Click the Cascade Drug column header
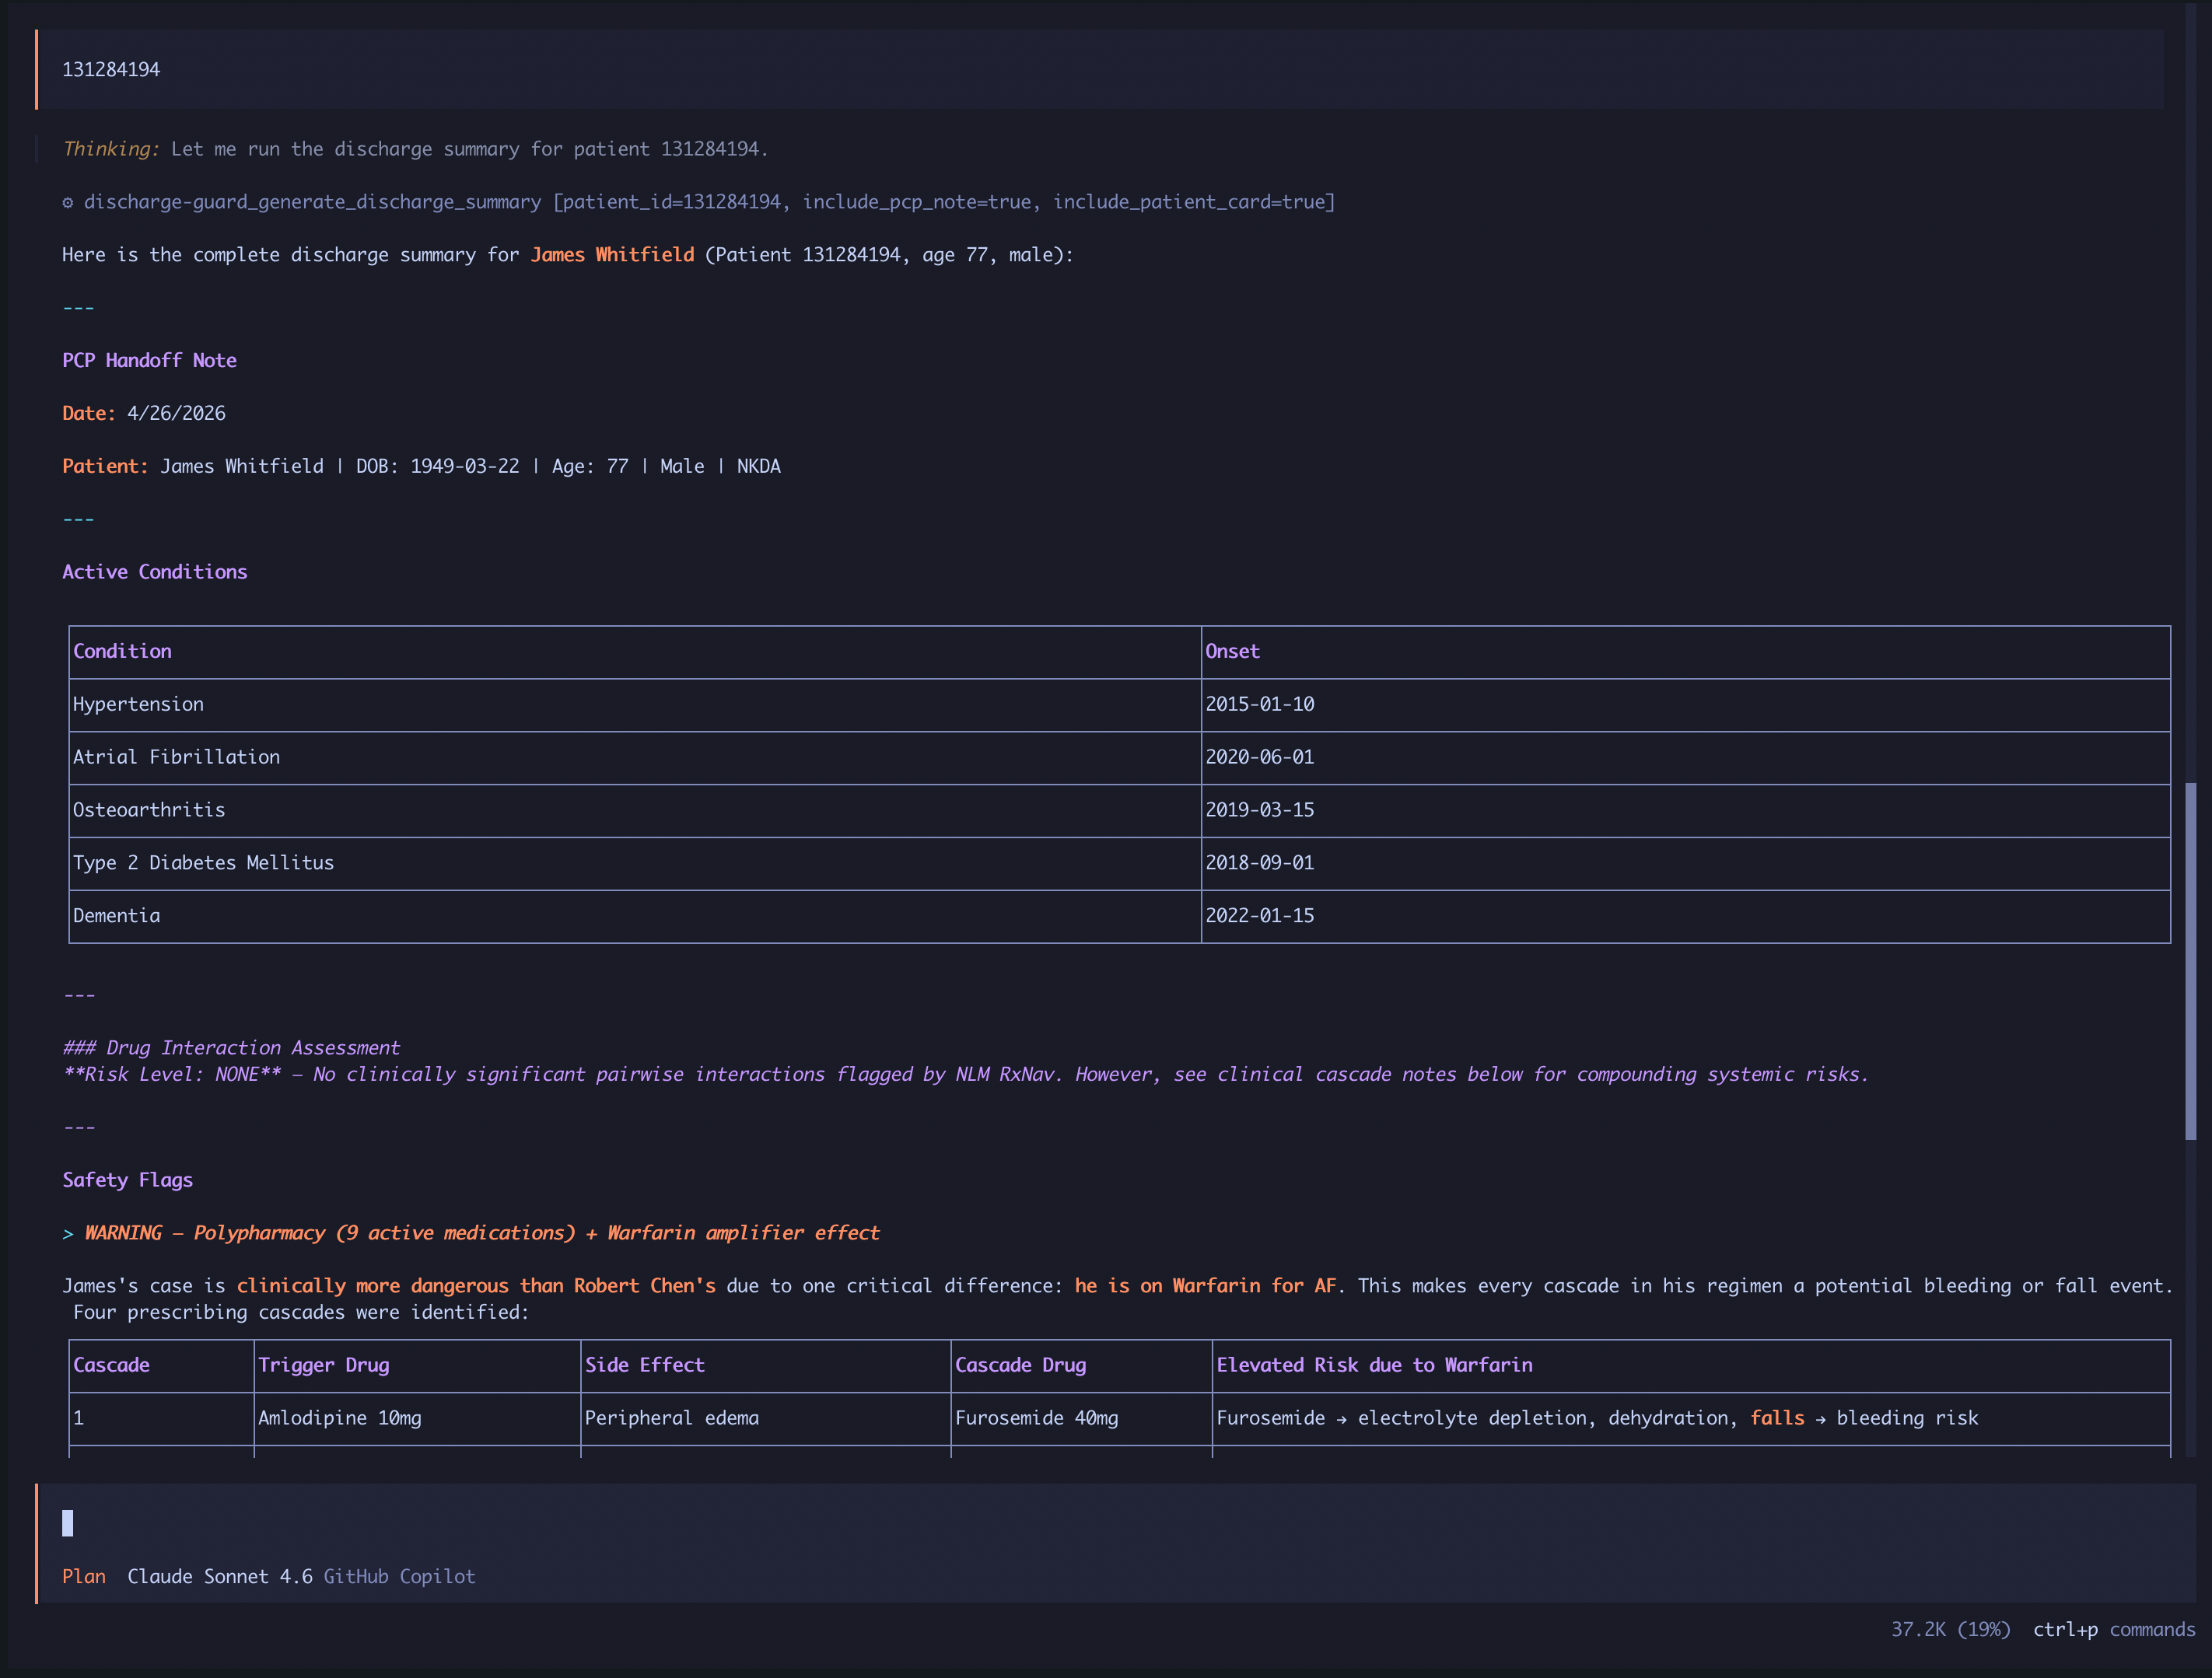 coord(1020,1365)
